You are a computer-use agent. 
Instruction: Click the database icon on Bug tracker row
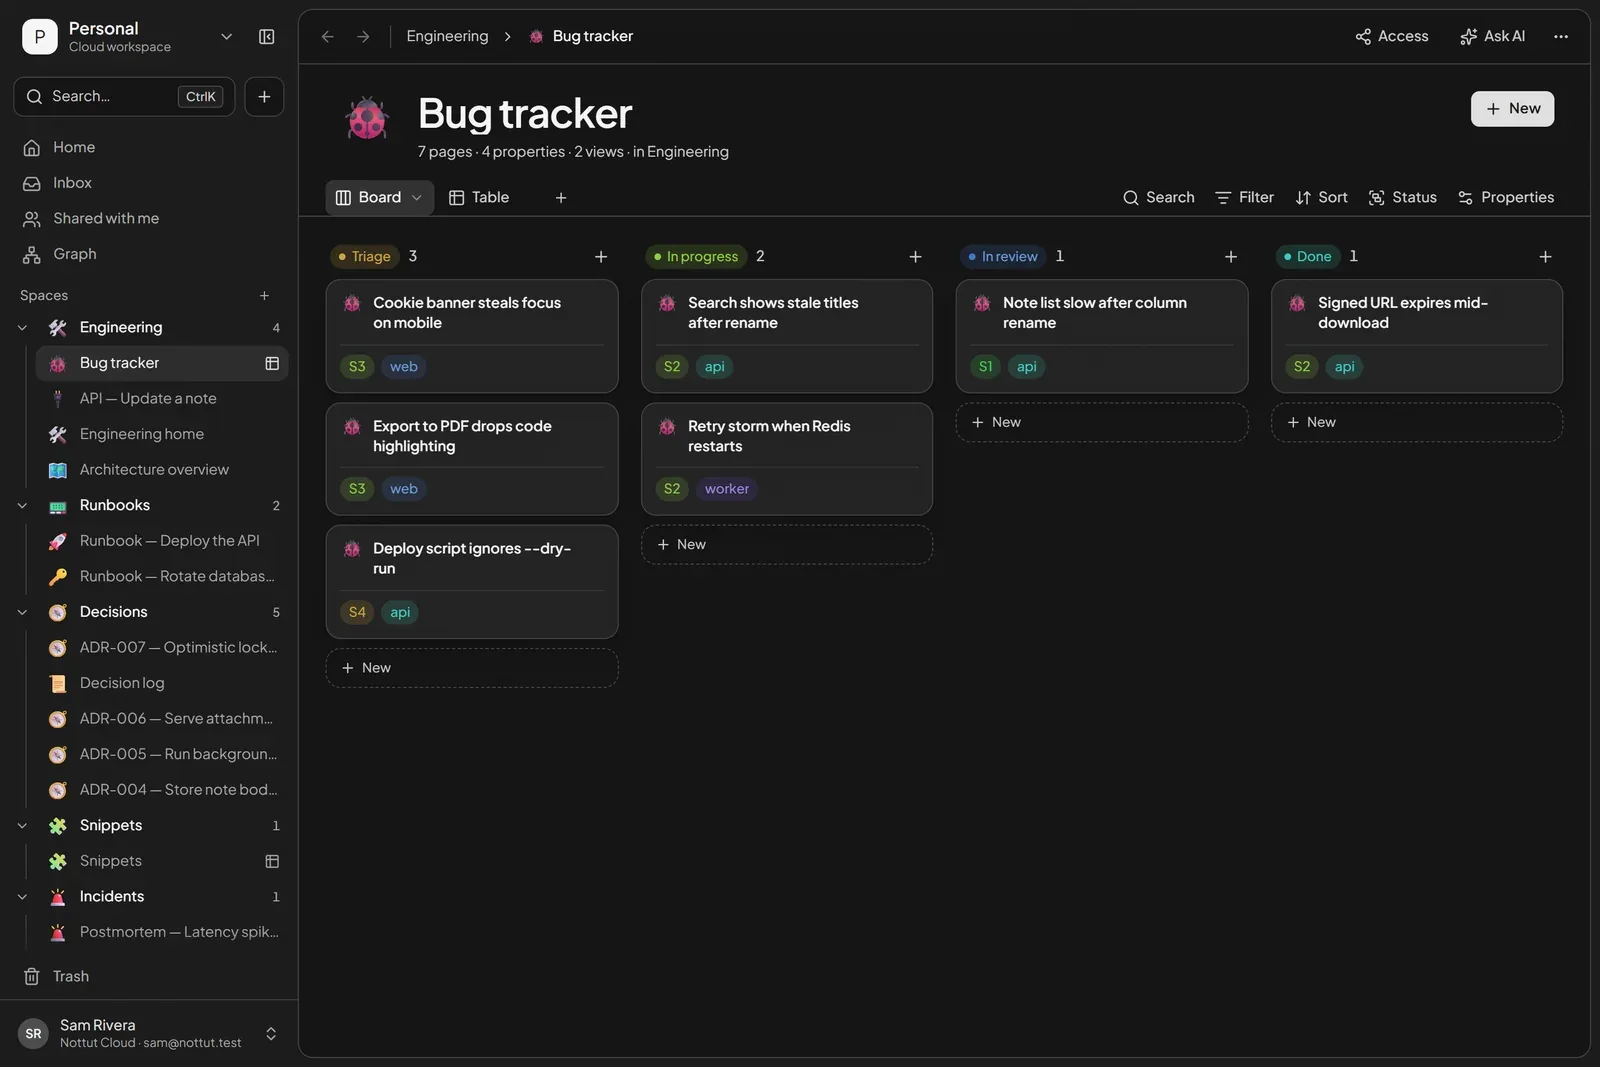(x=272, y=363)
